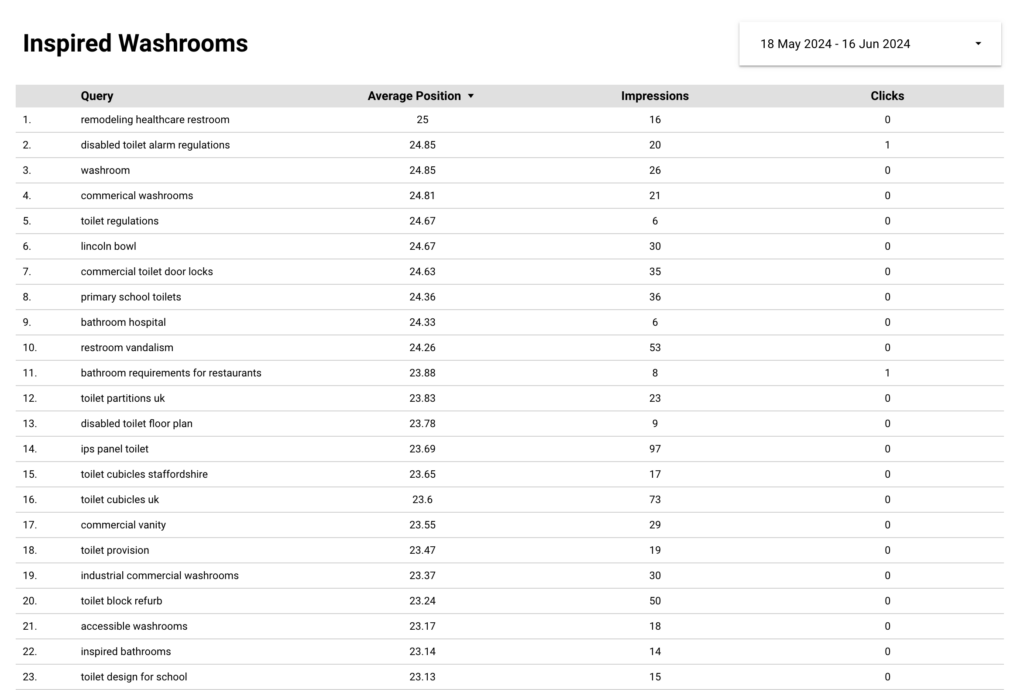Screen dimensions: 1024x690
Task: Click the Average Position column header
Action: tap(414, 96)
